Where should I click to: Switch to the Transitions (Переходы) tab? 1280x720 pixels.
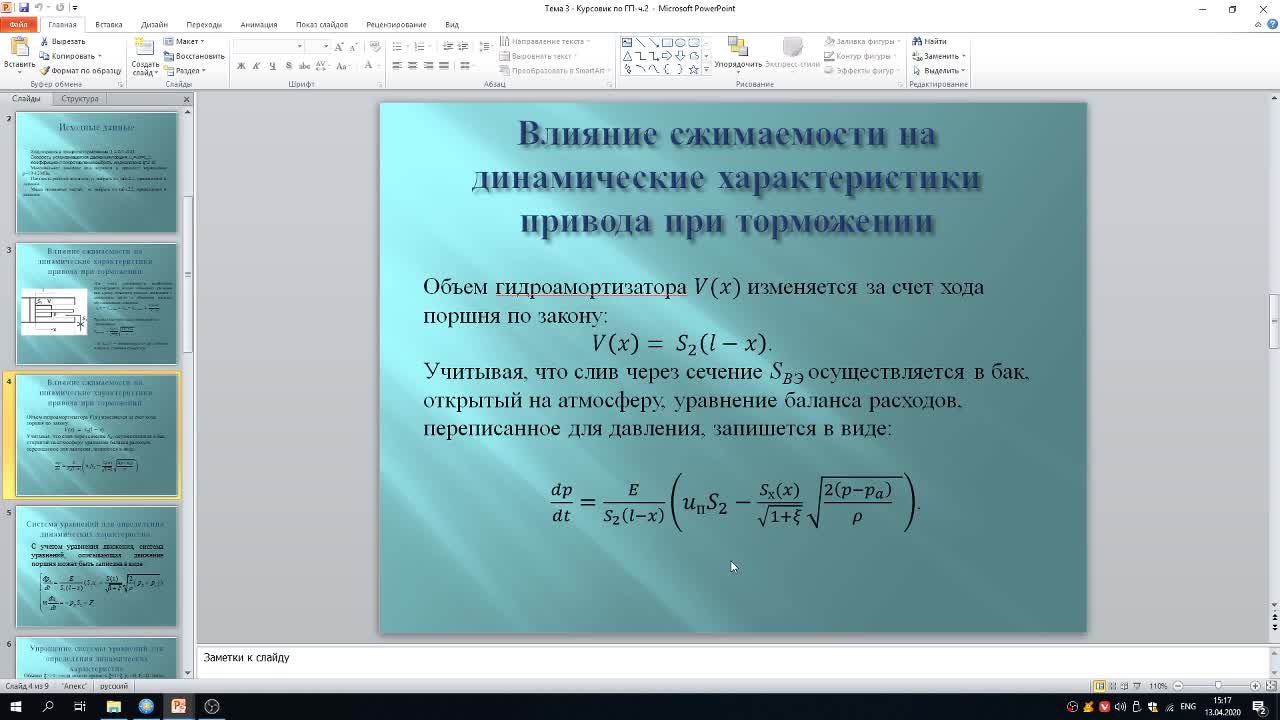pyautogui.click(x=204, y=24)
